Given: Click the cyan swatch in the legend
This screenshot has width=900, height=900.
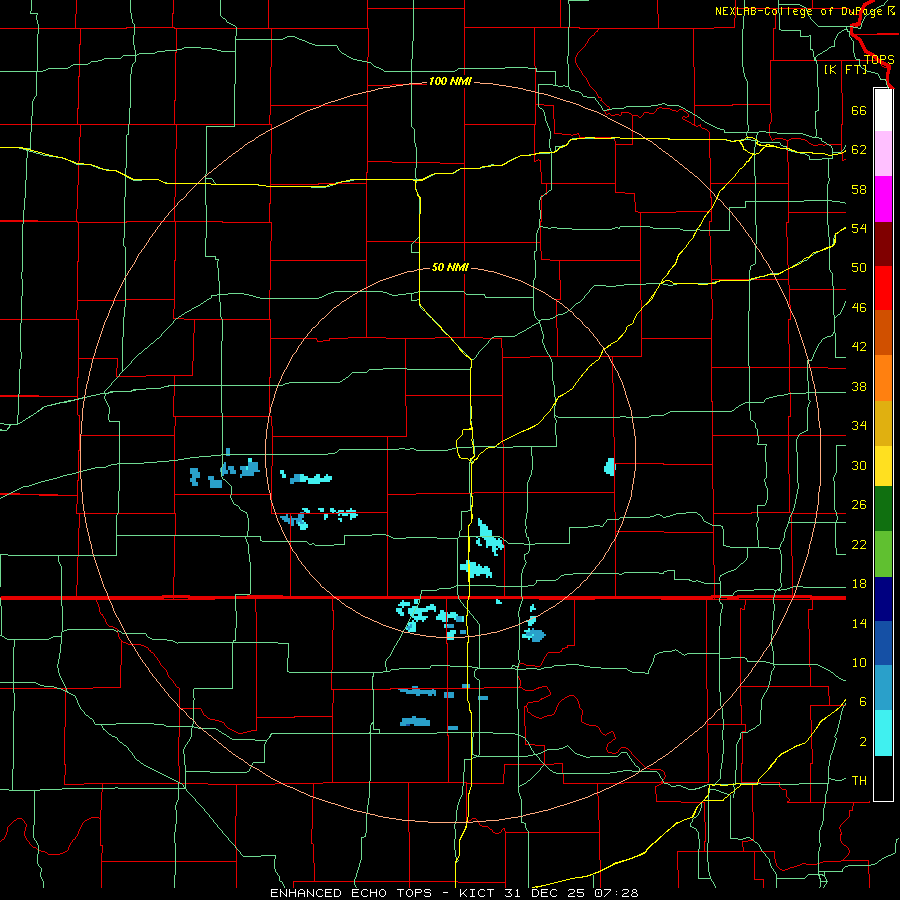Looking at the screenshot, I should click(x=883, y=734).
